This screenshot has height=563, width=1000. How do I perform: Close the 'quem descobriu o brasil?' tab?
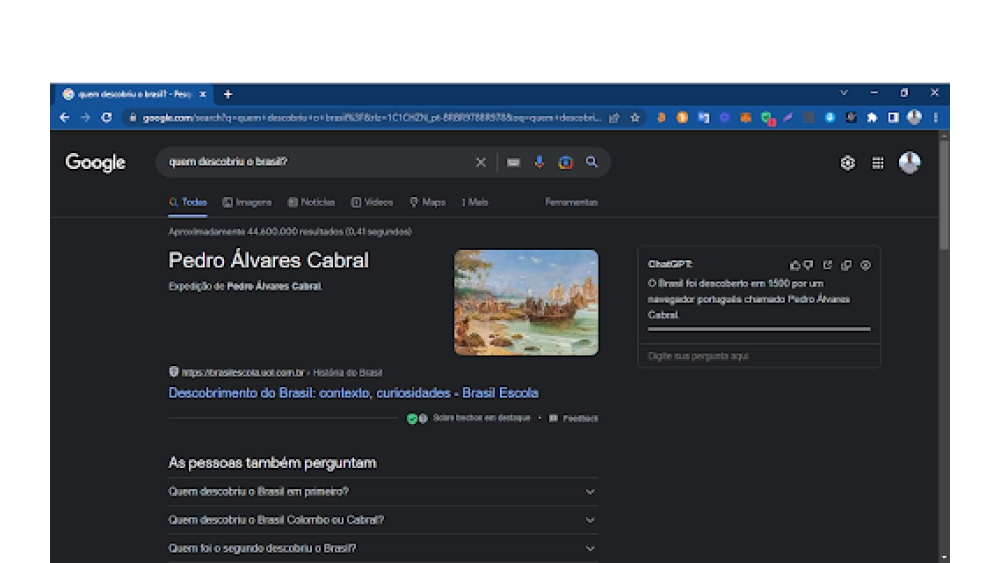click(x=203, y=94)
